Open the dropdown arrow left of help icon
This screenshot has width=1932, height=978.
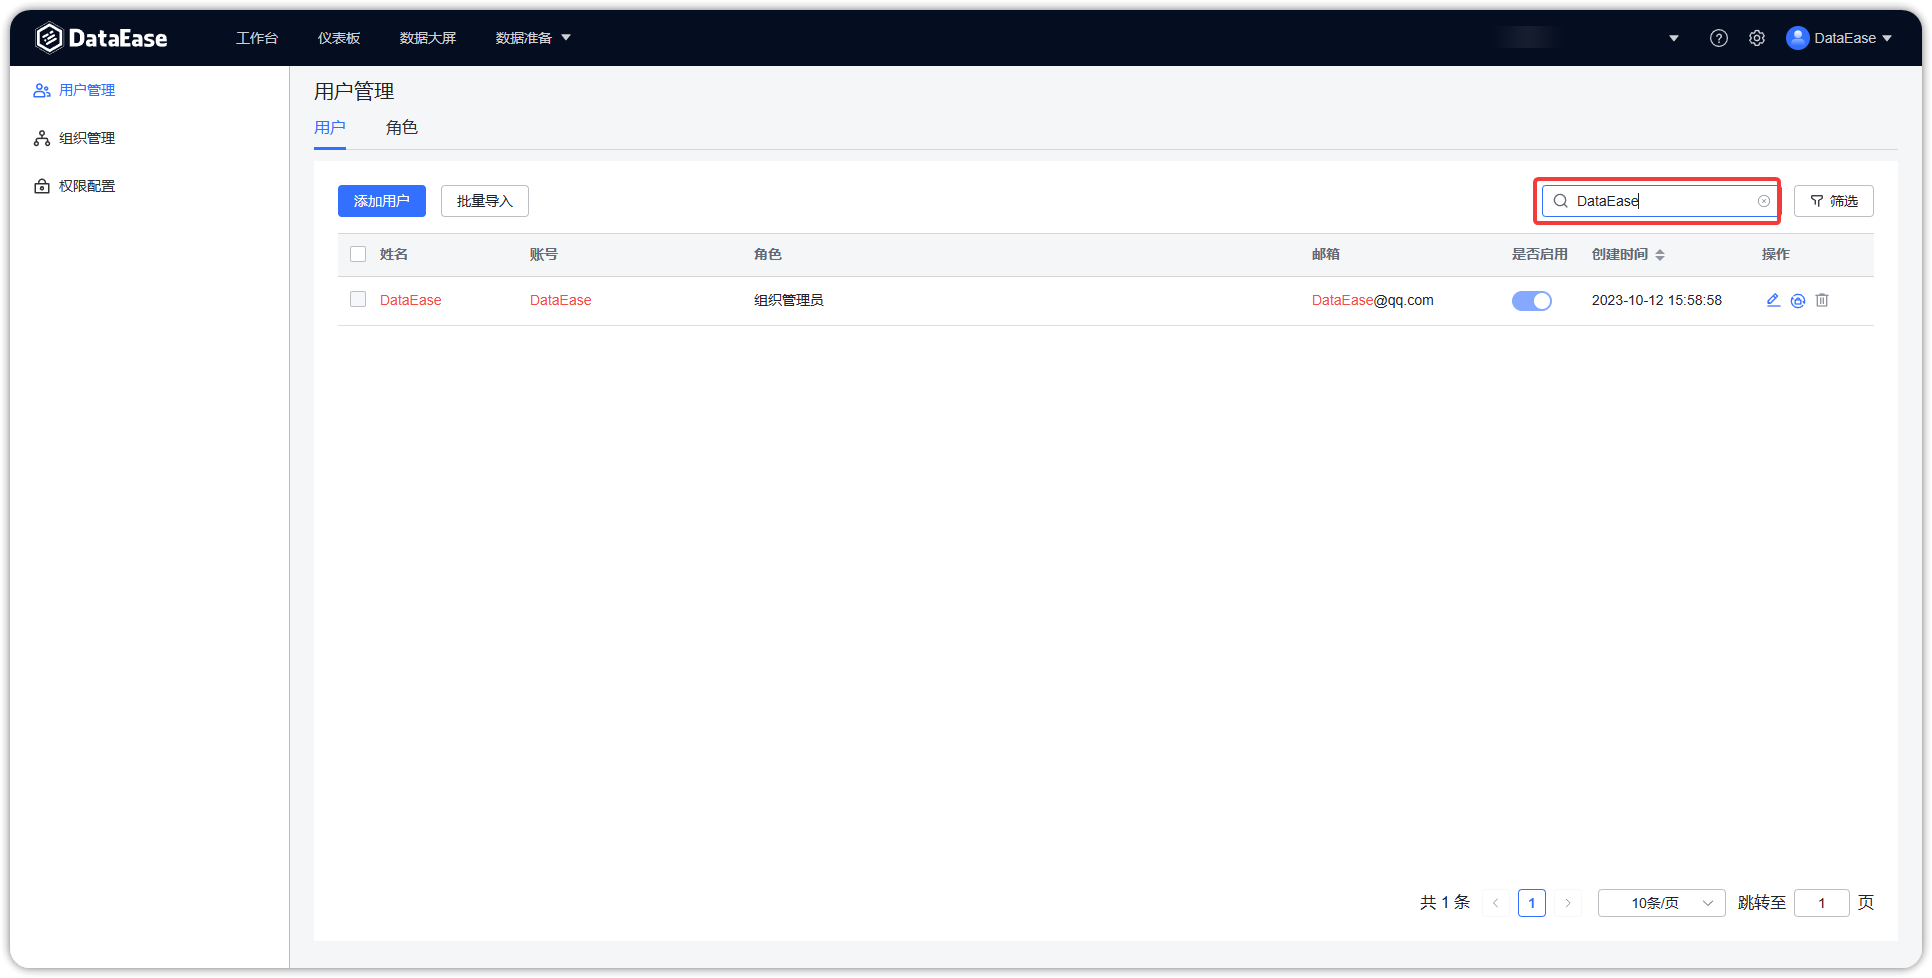pos(1674,38)
